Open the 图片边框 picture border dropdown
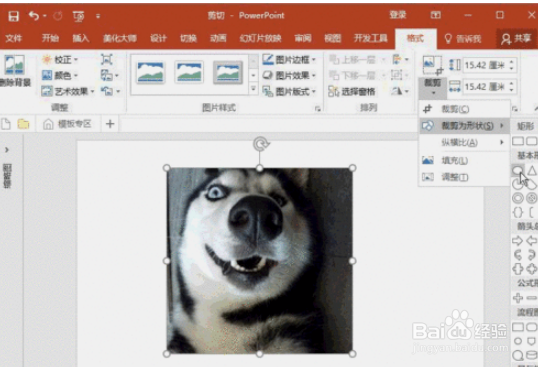The image size is (538, 367). [x=290, y=60]
